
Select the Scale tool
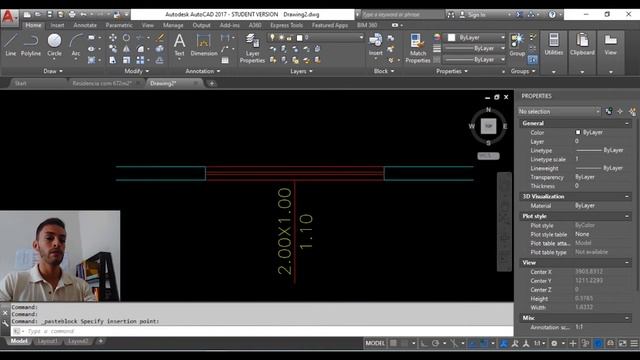point(127,60)
